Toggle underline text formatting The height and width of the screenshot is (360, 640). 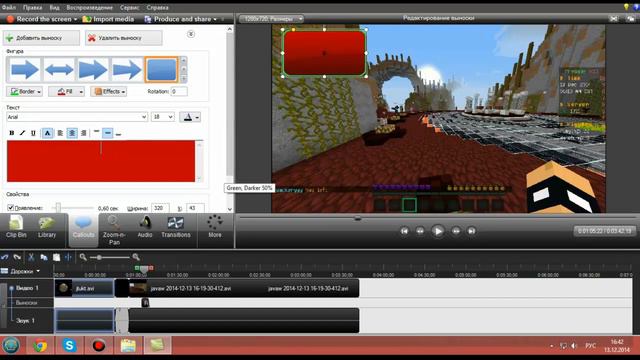[33, 133]
